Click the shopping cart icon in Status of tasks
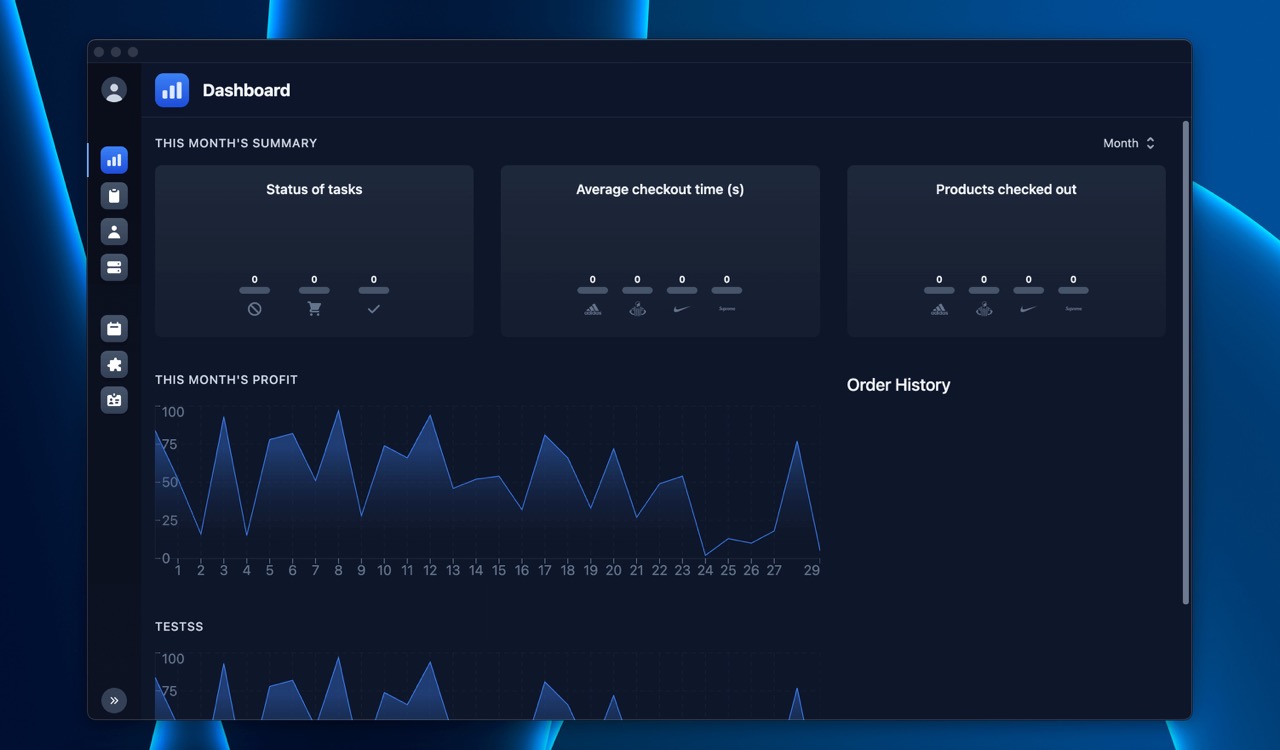This screenshot has width=1280, height=750. click(314, 309)
